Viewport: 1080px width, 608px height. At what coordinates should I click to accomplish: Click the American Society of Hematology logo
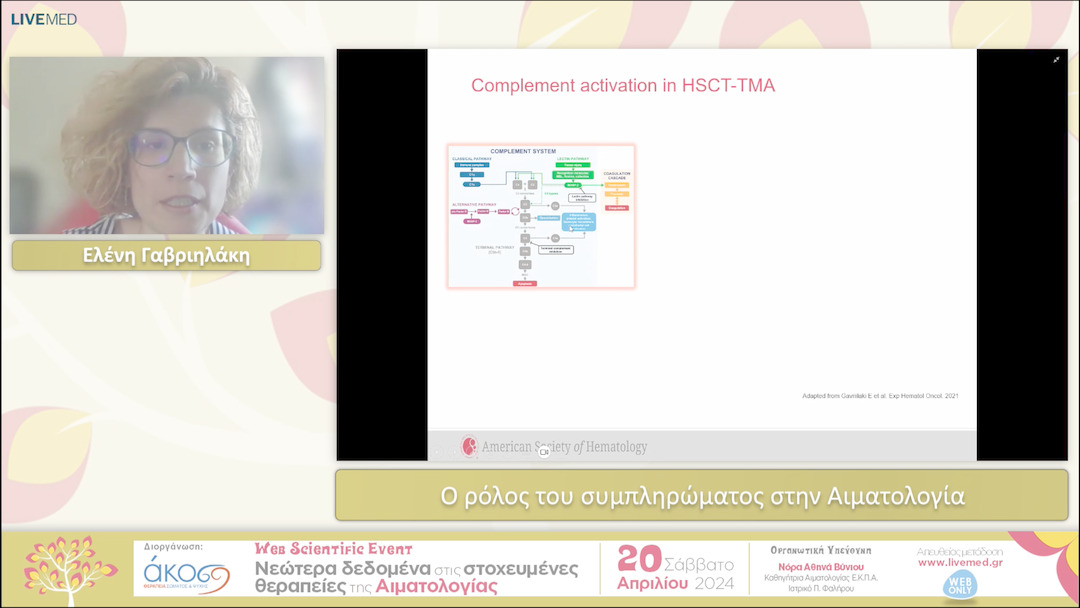pos(554,447)
